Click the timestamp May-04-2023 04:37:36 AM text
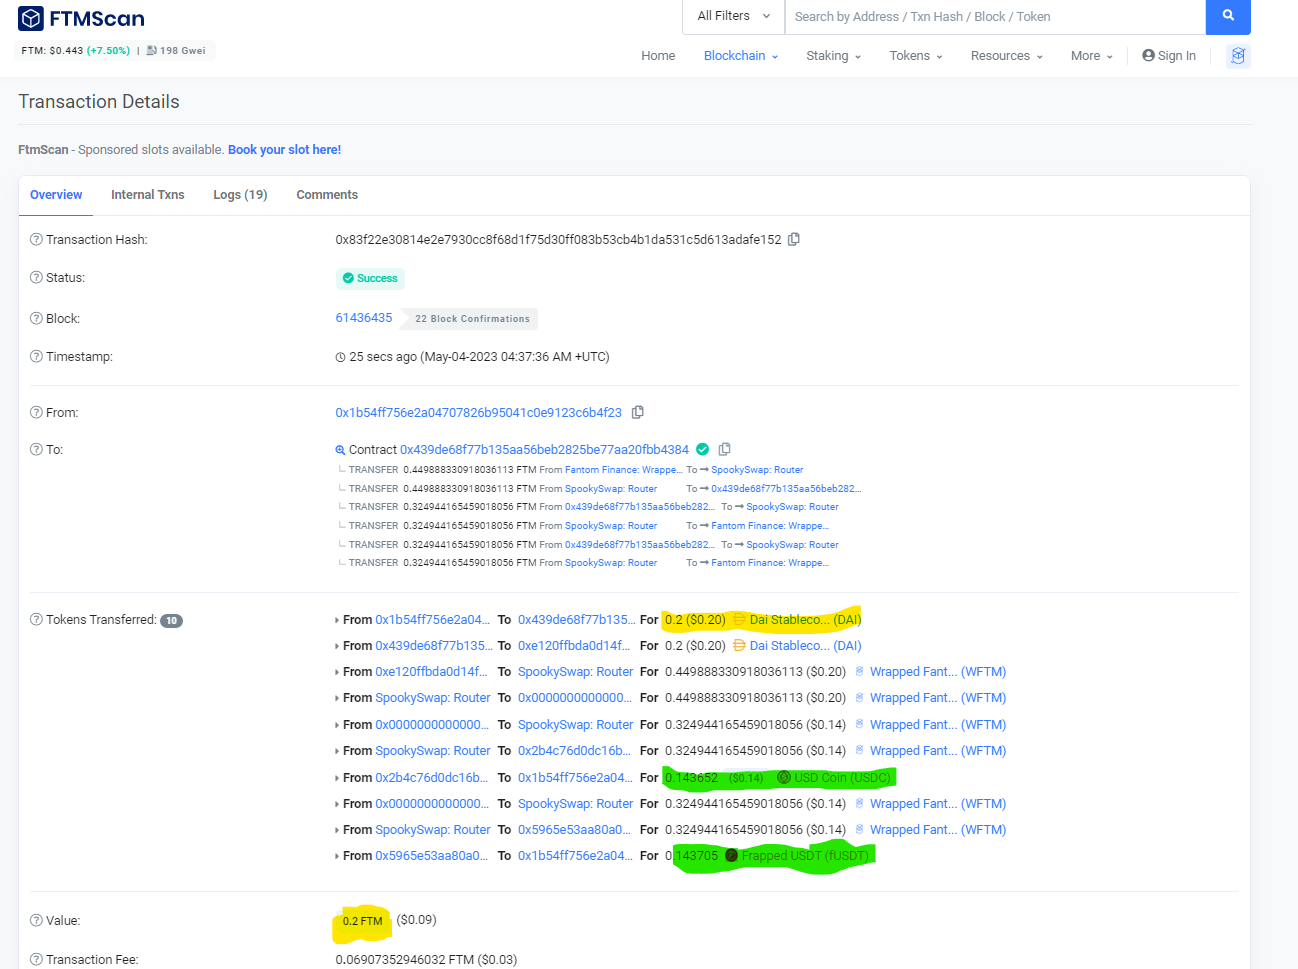This screenshot has height=969, width=1298. (514, 356)
